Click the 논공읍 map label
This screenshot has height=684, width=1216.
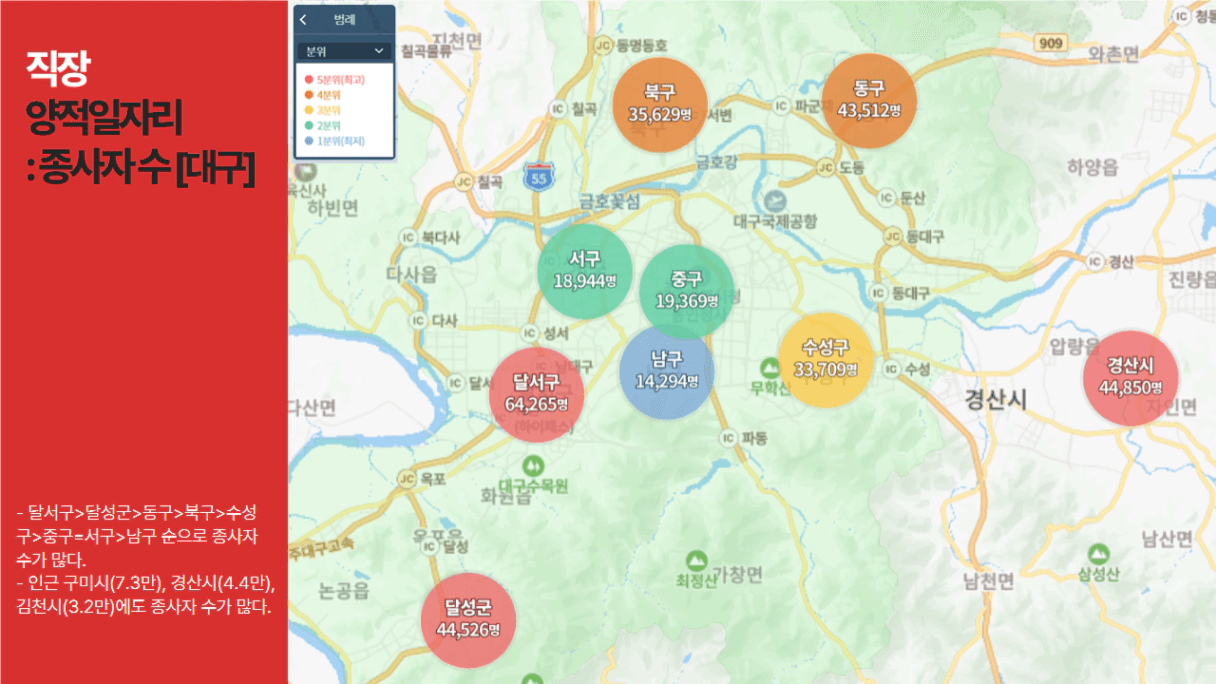(344, 590)
